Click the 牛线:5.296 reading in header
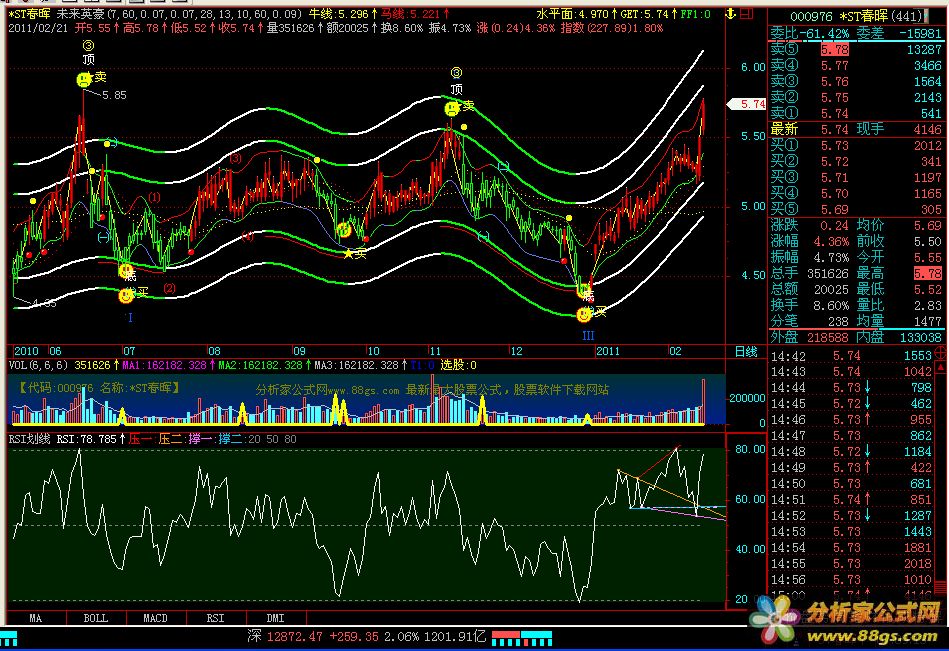Image resolution: width=949 pixels, height=651 pixels. coord(339,13)
